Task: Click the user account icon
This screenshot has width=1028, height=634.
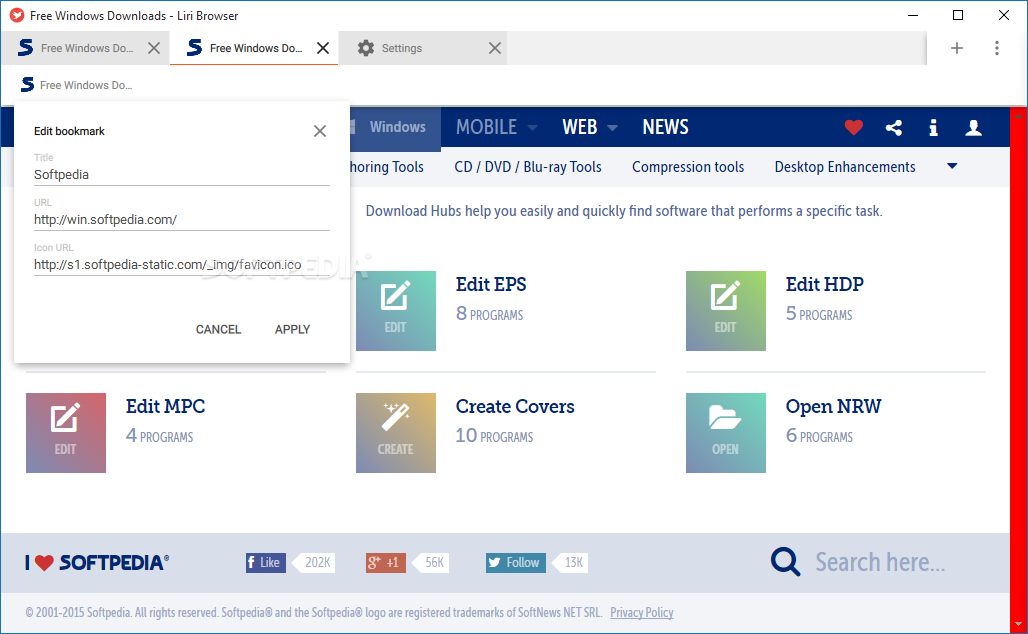Action: click(x=974, y=127)
